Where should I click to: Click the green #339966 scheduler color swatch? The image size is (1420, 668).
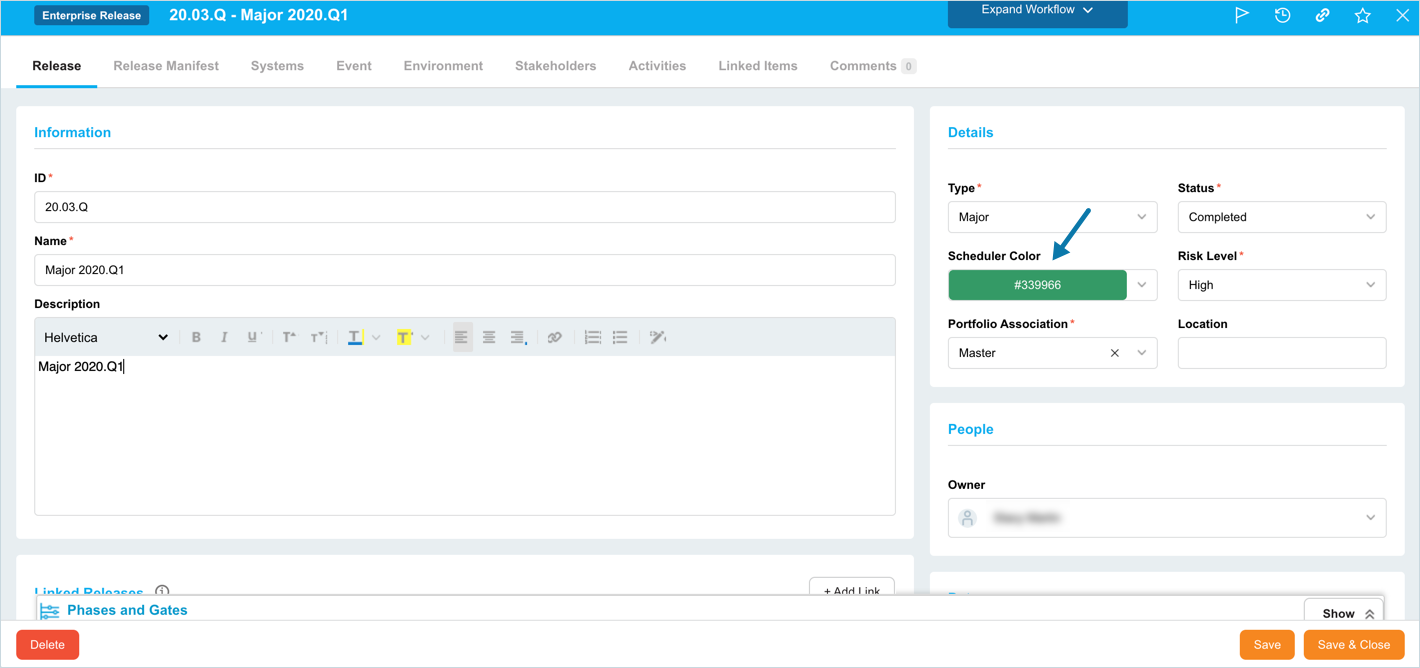point(1037,285)
